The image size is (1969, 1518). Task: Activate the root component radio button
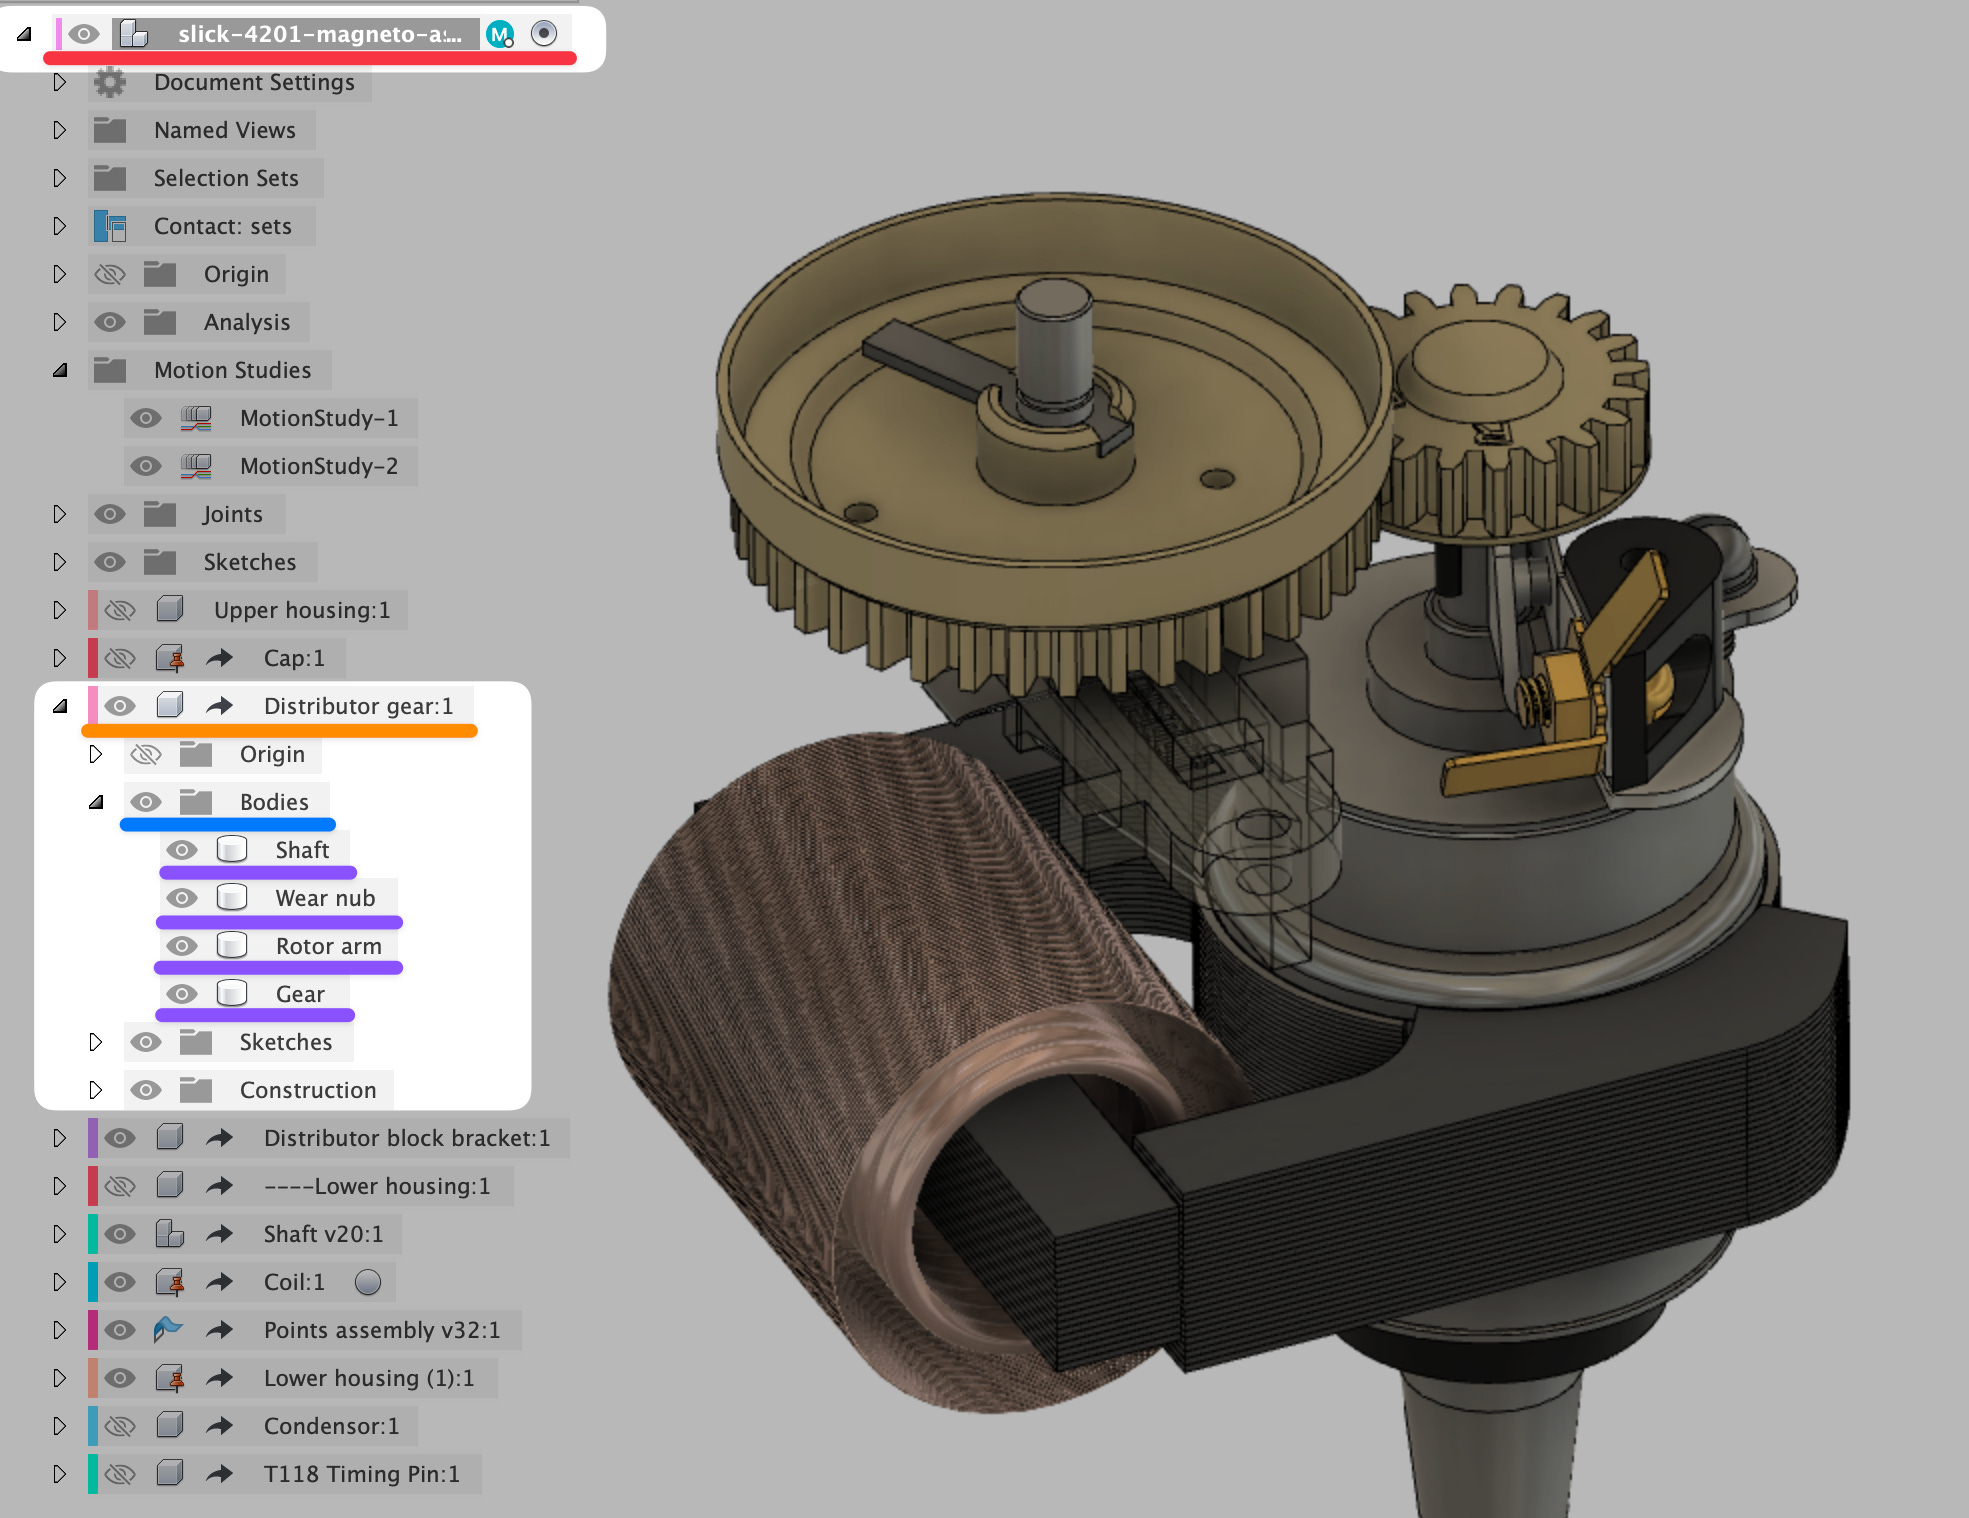[x=543, y=33]
